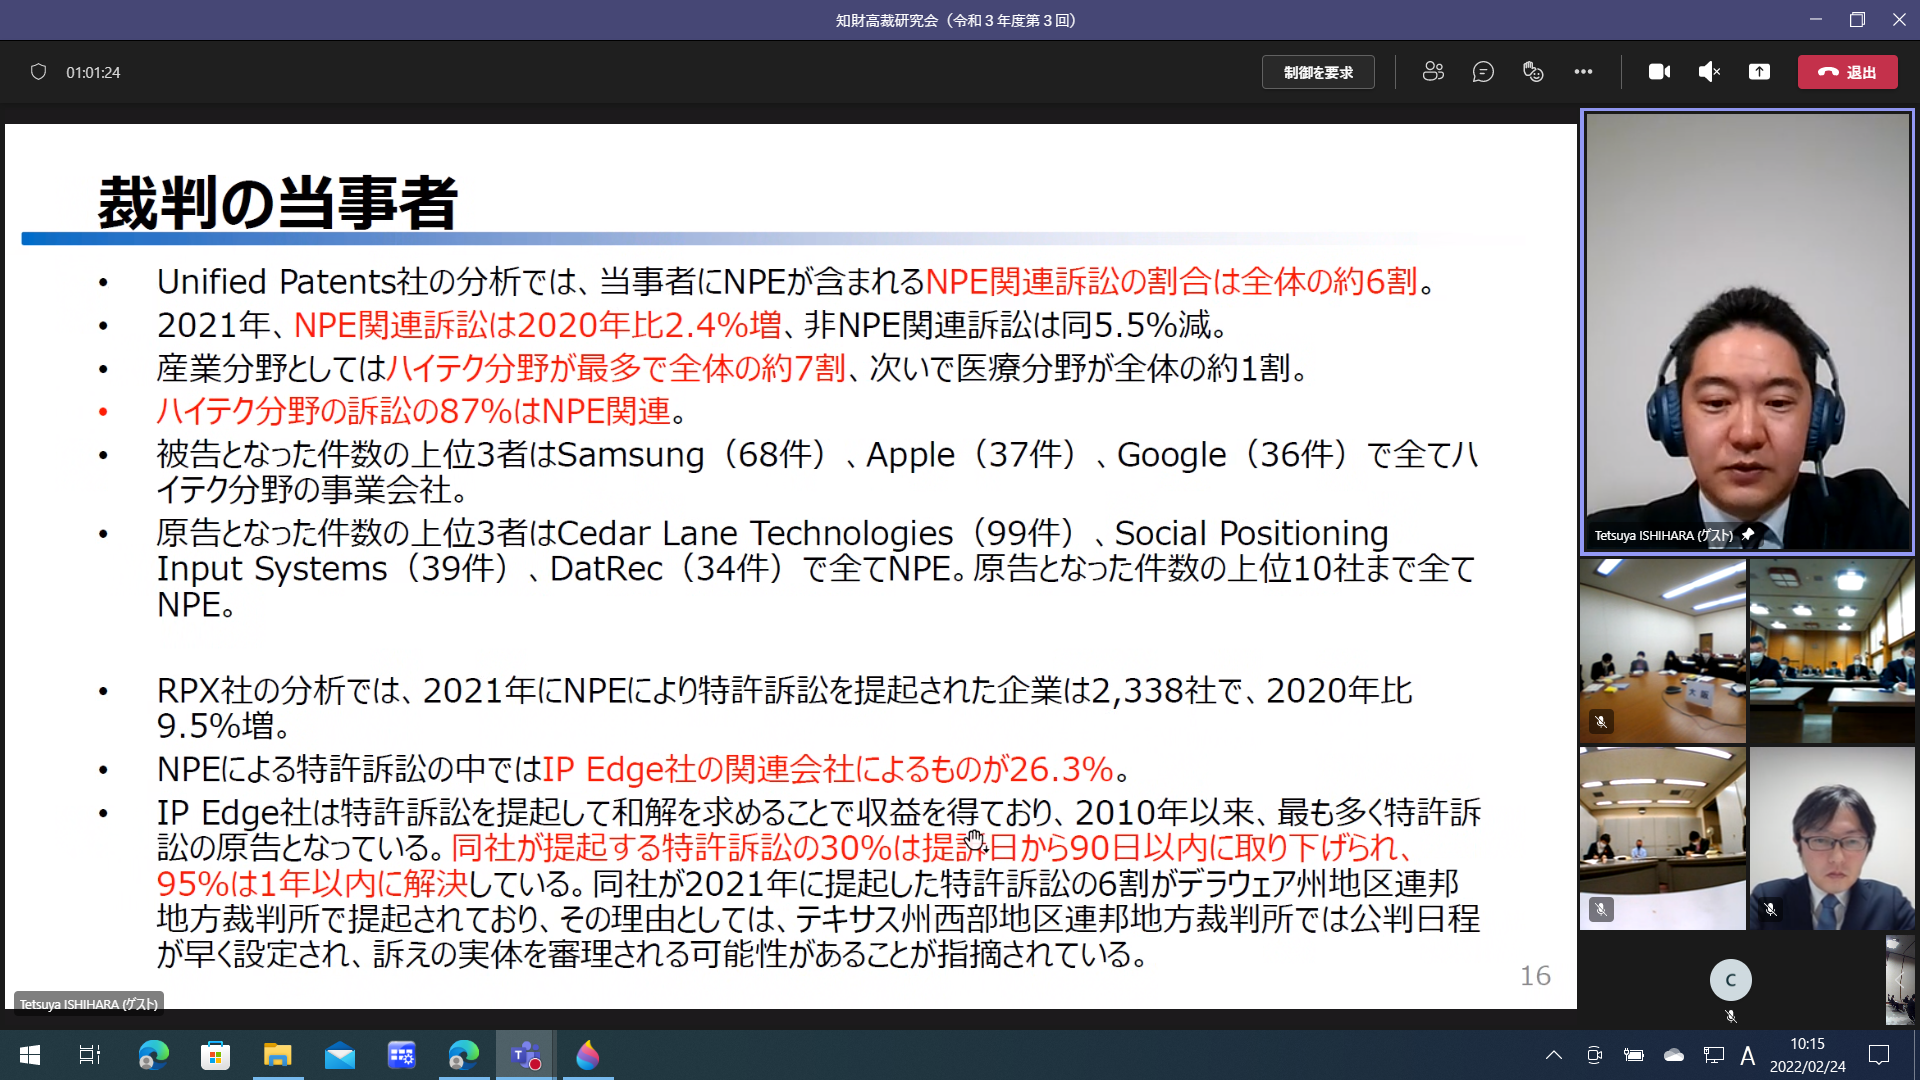This screenshot has width=1920, height=1080.
Task: Open the second Edge browser taskbar icon
Action: [x=464, y=1055]
